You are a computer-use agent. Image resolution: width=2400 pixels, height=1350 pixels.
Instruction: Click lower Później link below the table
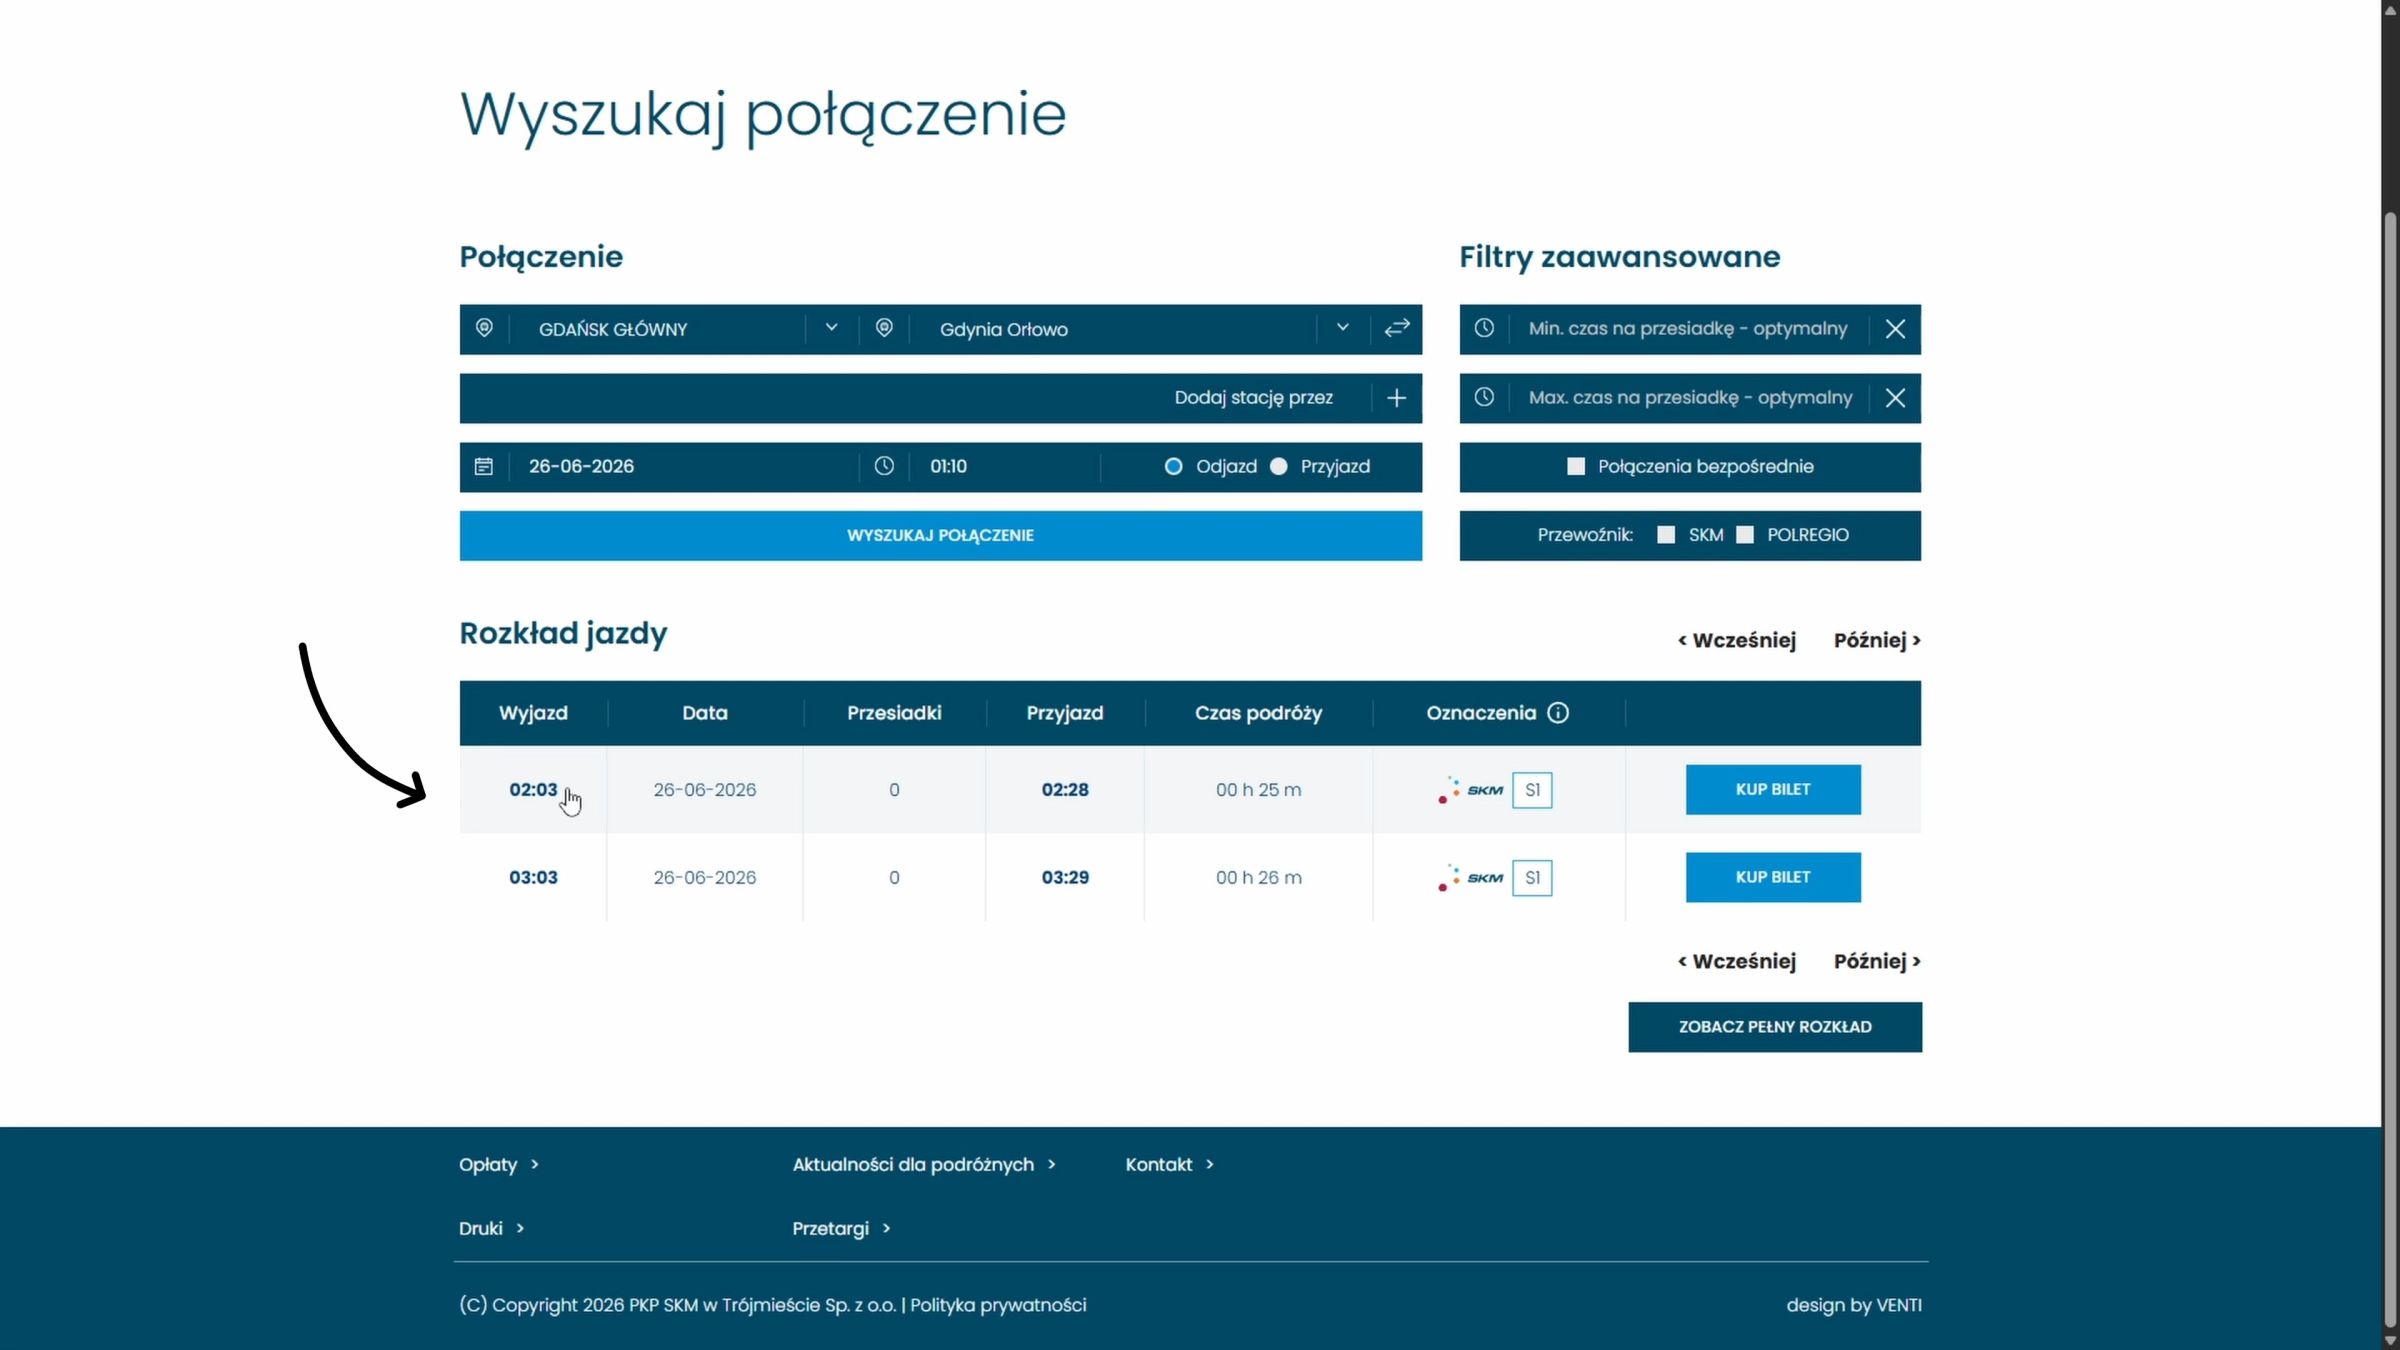pyautogui.click(x=1877, y=961)
